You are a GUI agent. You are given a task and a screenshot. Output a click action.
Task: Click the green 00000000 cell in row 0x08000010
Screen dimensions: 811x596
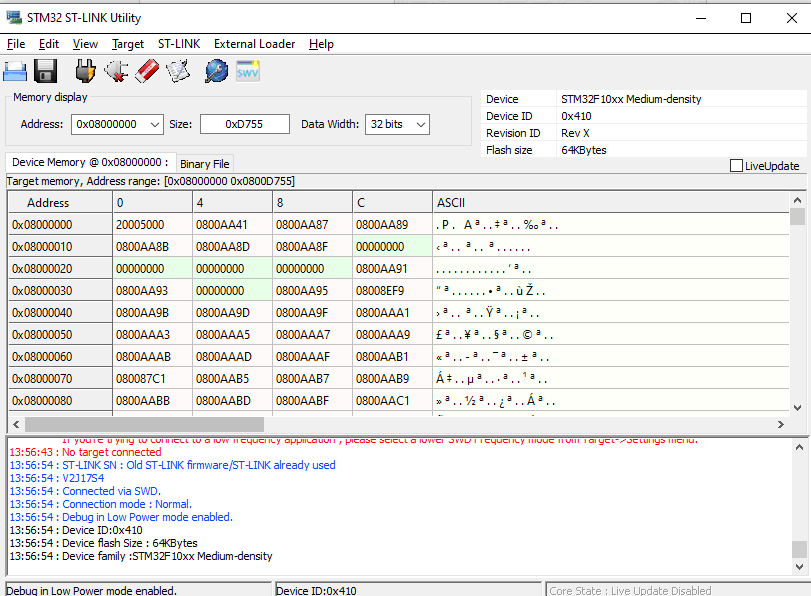(x=392, y=247)
